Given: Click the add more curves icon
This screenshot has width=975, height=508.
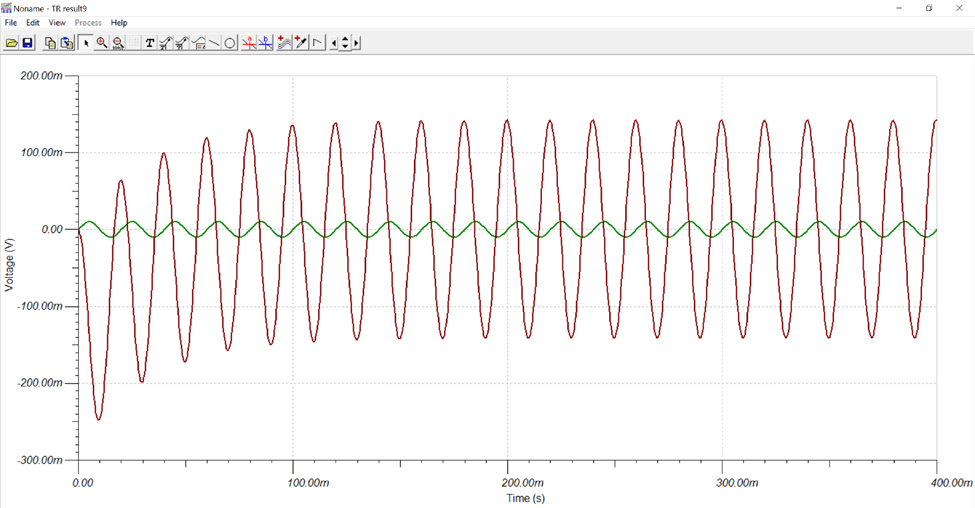Looking at the screenshot, I should (x=284, y=43).
